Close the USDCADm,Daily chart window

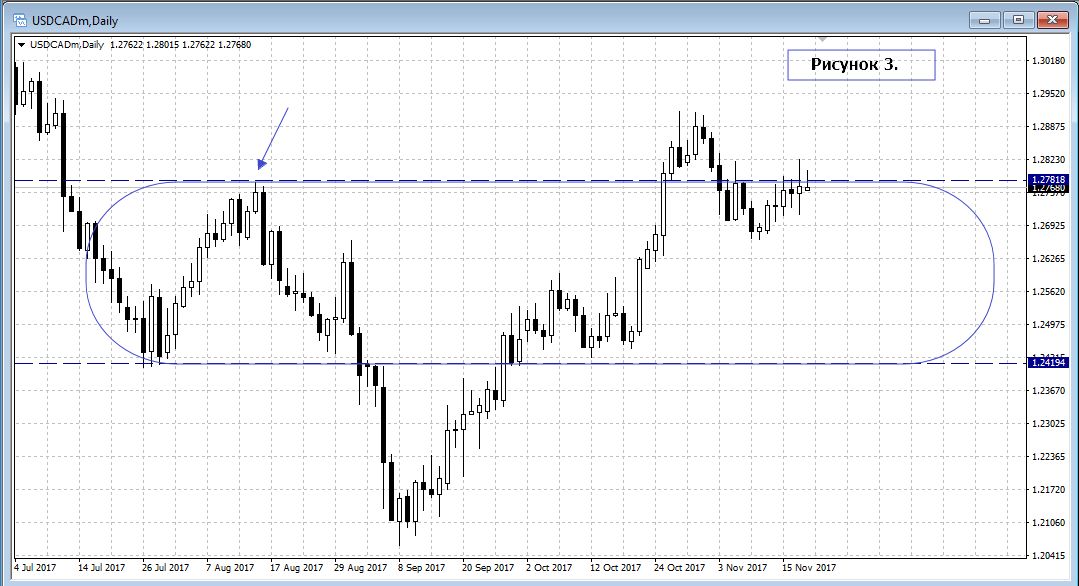point(1051,18)
